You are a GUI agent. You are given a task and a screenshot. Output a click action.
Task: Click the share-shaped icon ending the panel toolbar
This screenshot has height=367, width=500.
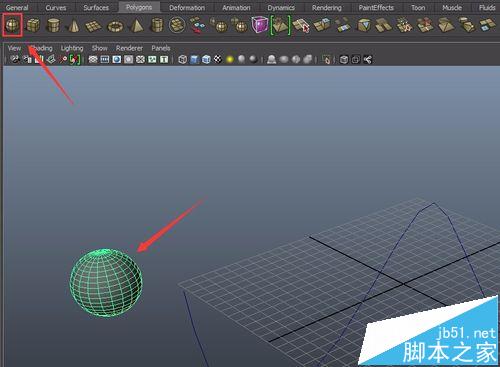point(368,60)
